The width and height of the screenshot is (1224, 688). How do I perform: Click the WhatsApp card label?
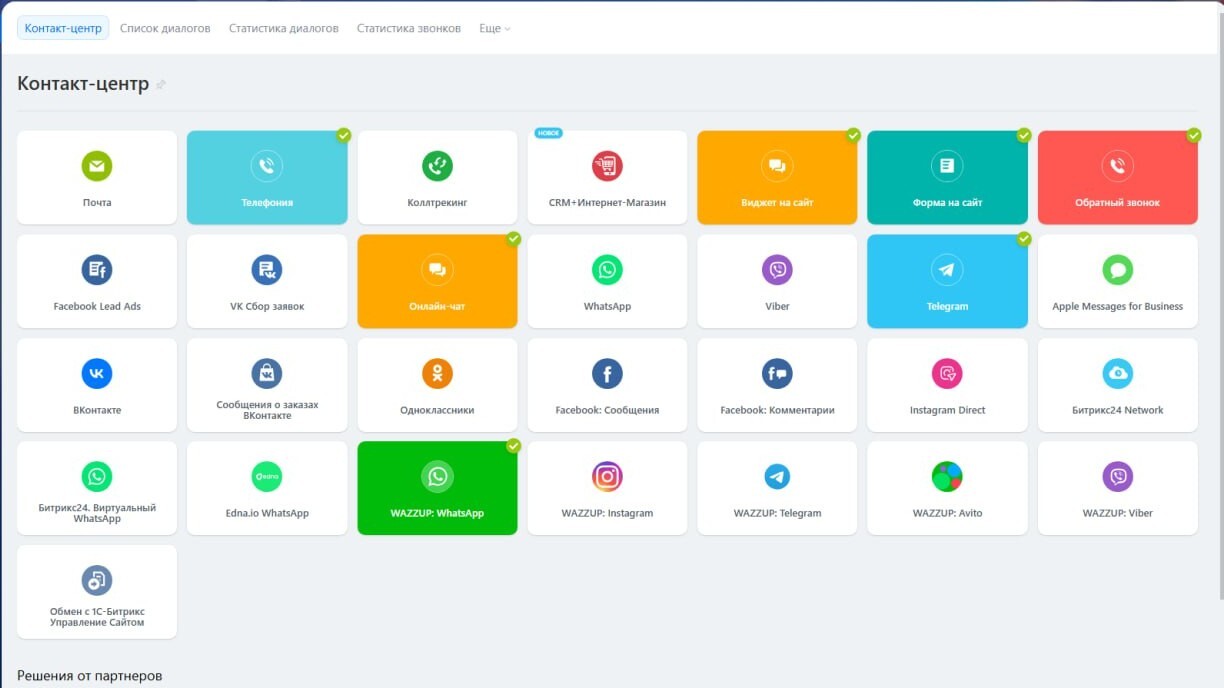click(x=607, y=307)
